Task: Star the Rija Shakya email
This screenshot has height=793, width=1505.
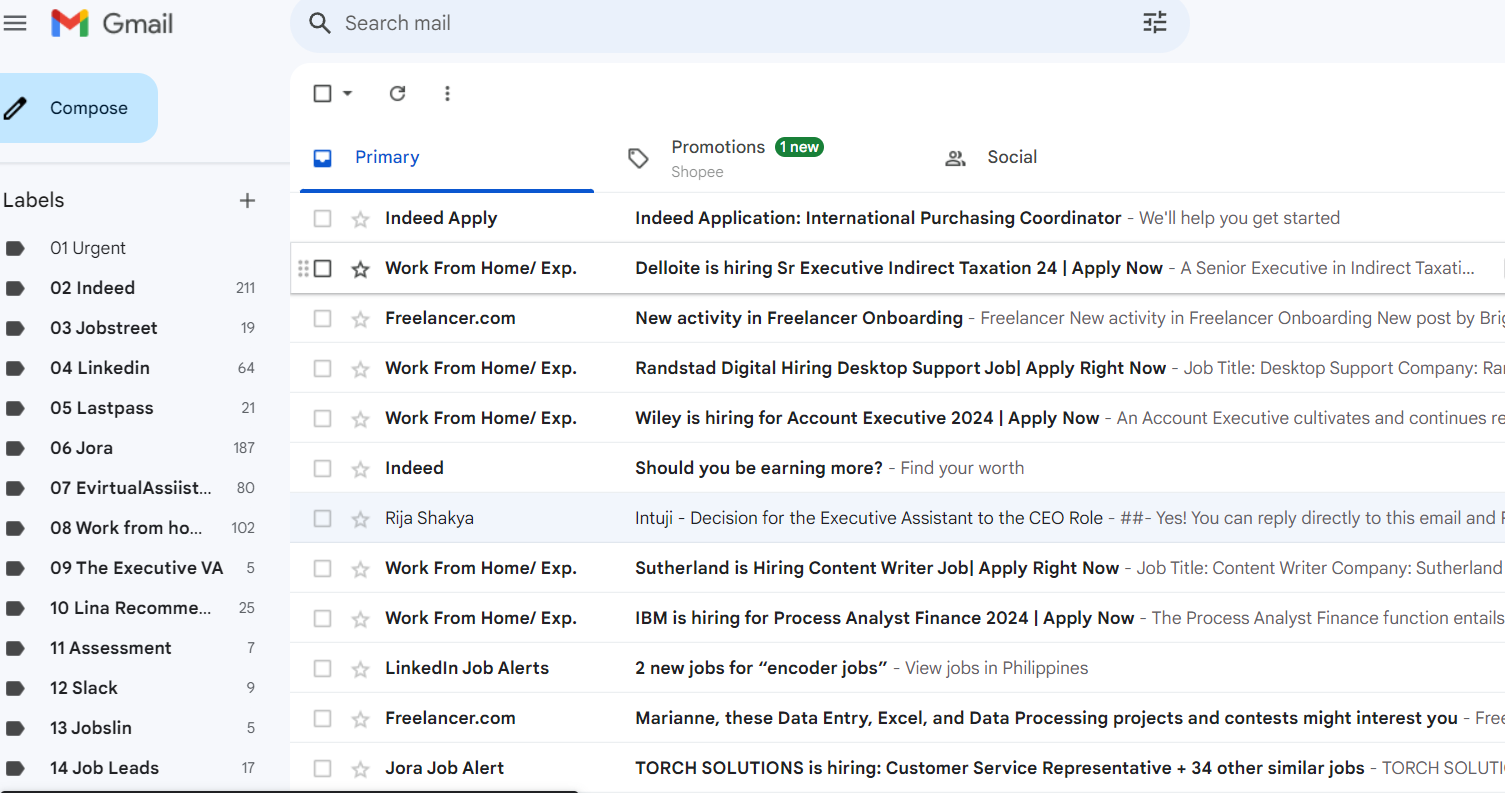Action: click(x=361, y=519)
